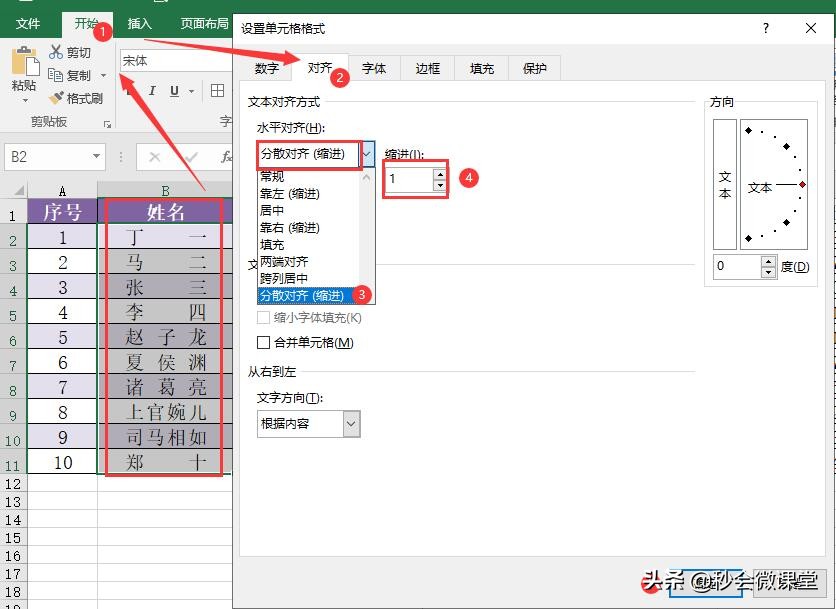
Task: Click the cell with number 10 in column A
Action: (x=62, y=462)
